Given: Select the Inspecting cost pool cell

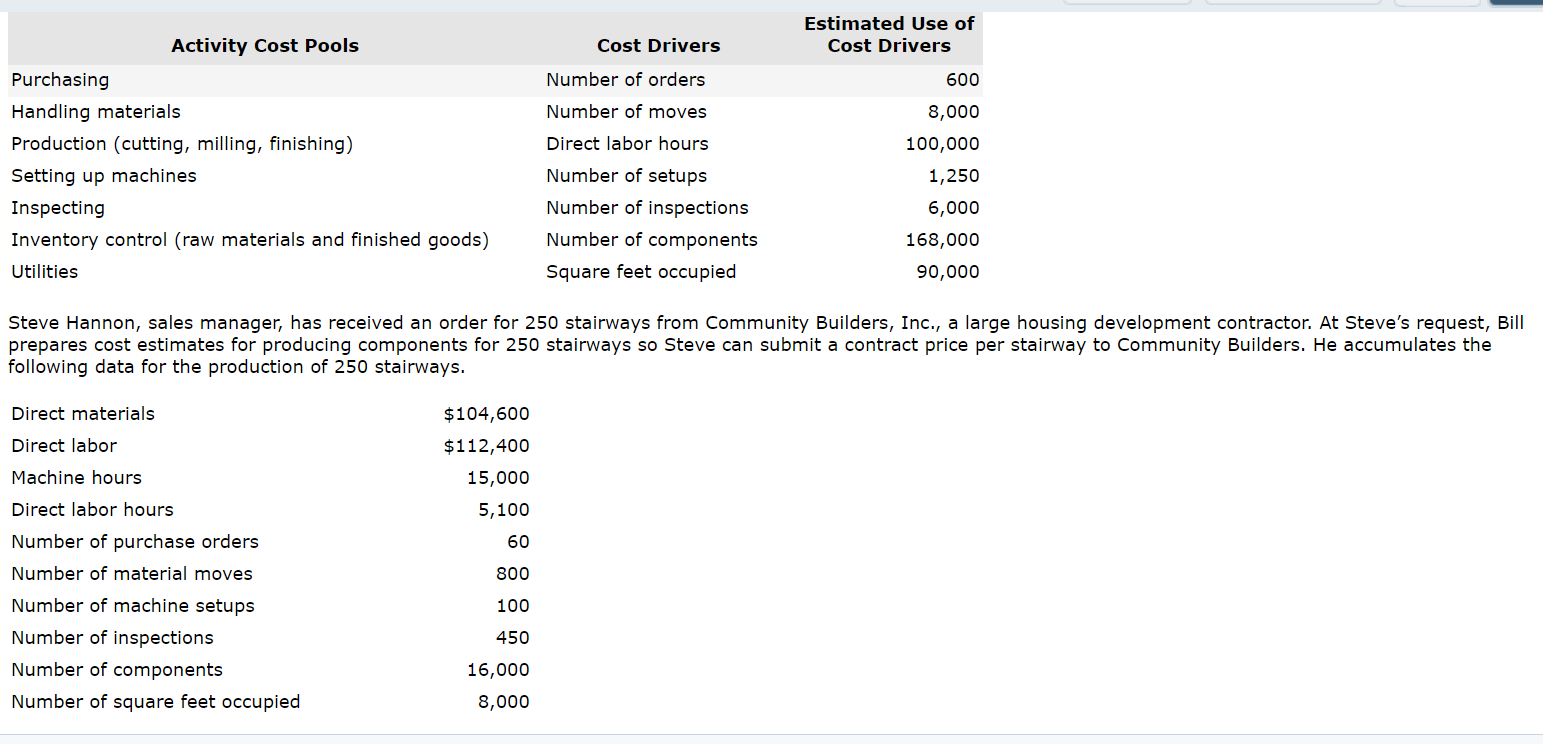Looking at the screenshot, I should pyautogui.click(x=58, y=207).
